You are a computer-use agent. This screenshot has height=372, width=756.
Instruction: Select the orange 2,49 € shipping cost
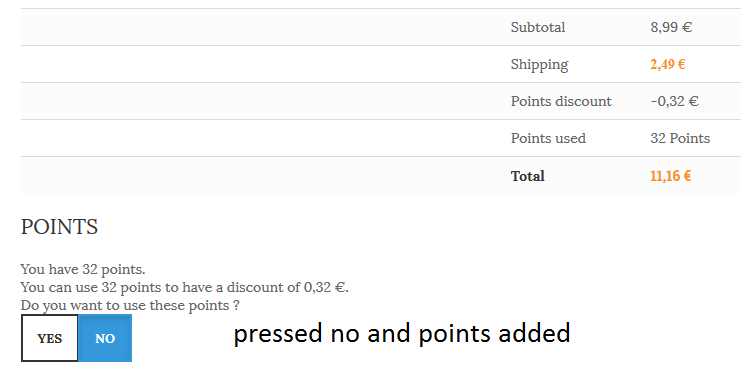[x=668, y=65]
